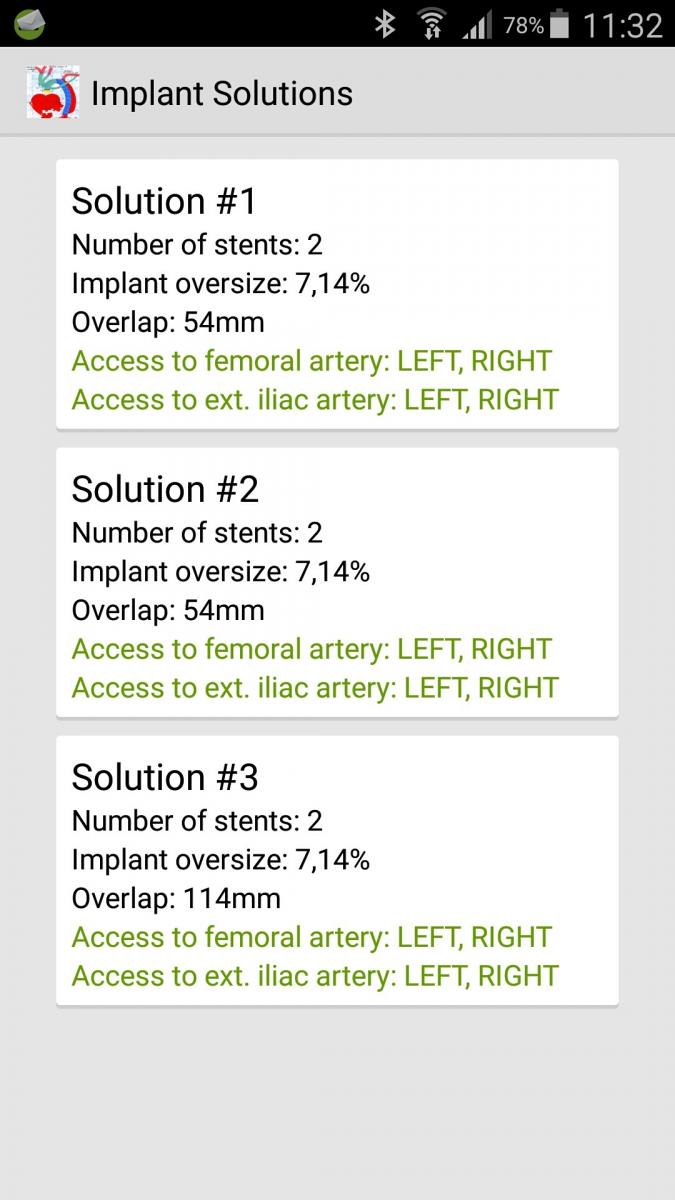Select Solution #1 ext. iliac artery line

(x=315, y=400)
